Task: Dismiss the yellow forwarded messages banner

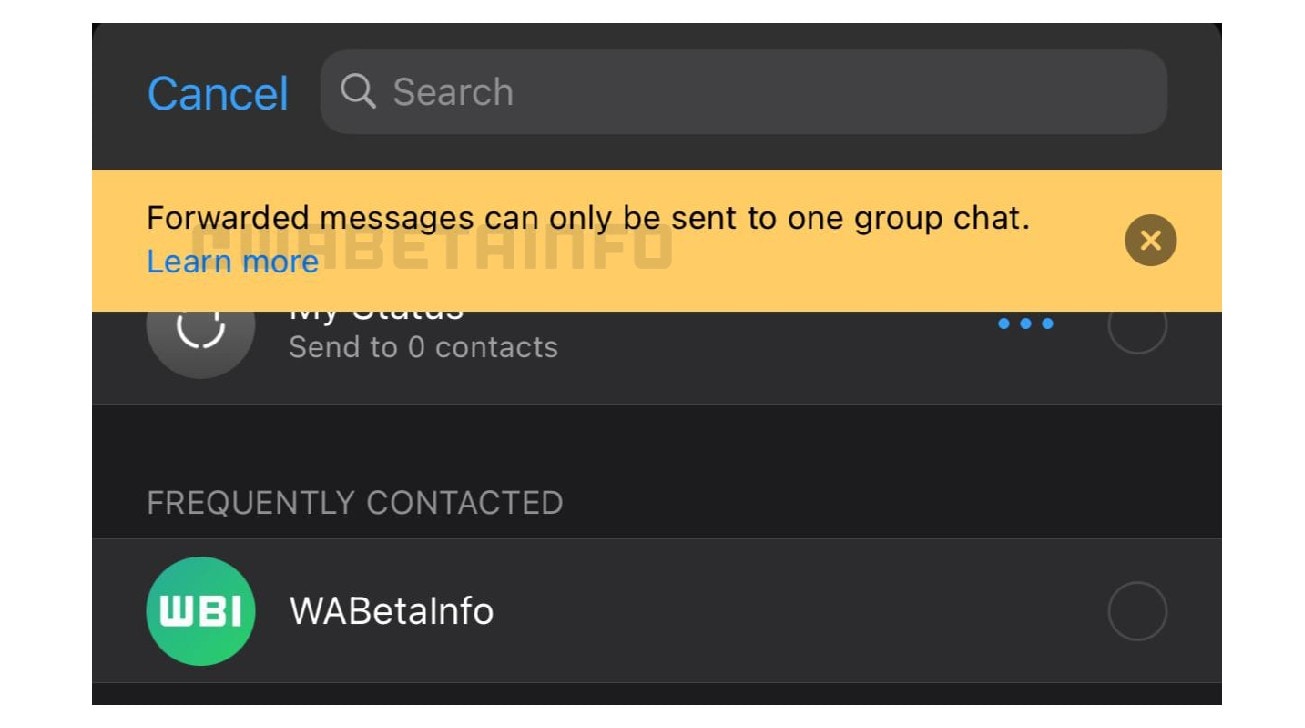Action: 1150,241
